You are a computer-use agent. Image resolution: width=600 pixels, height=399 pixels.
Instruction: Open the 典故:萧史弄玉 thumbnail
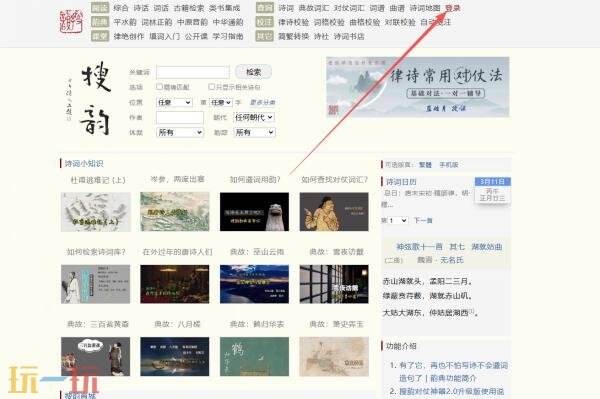coord(334,357)
